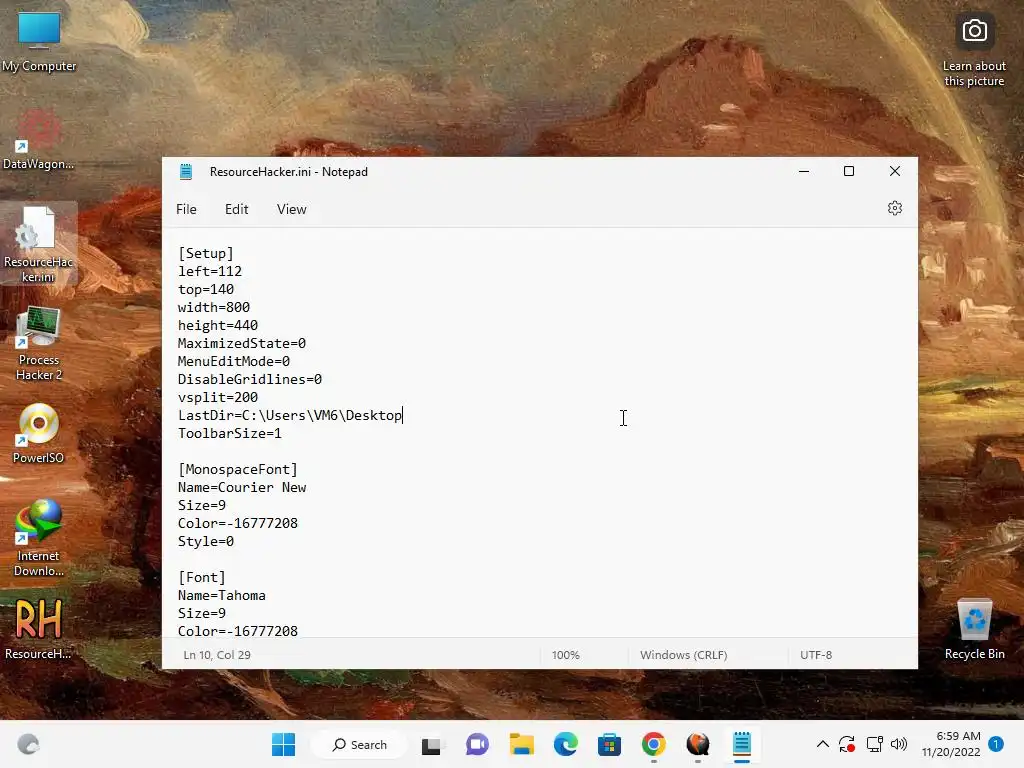Viewport: 1024px width, 768px height.
Task: Click the taskbar Search box
Action: [359, 744]
